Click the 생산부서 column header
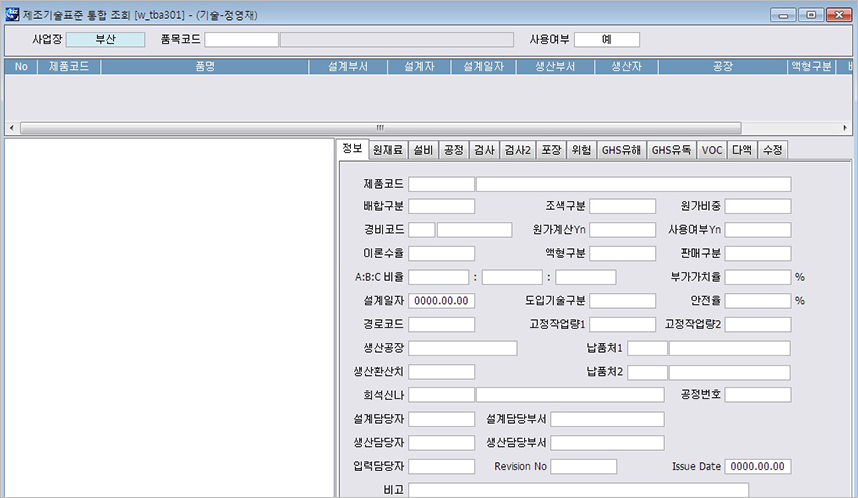The width and height of the screenshot is (858, 498). (555, 66)
